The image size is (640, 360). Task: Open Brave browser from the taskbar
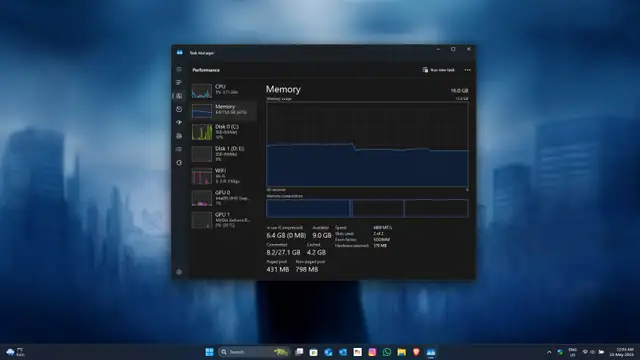click(x=416, y=352)
